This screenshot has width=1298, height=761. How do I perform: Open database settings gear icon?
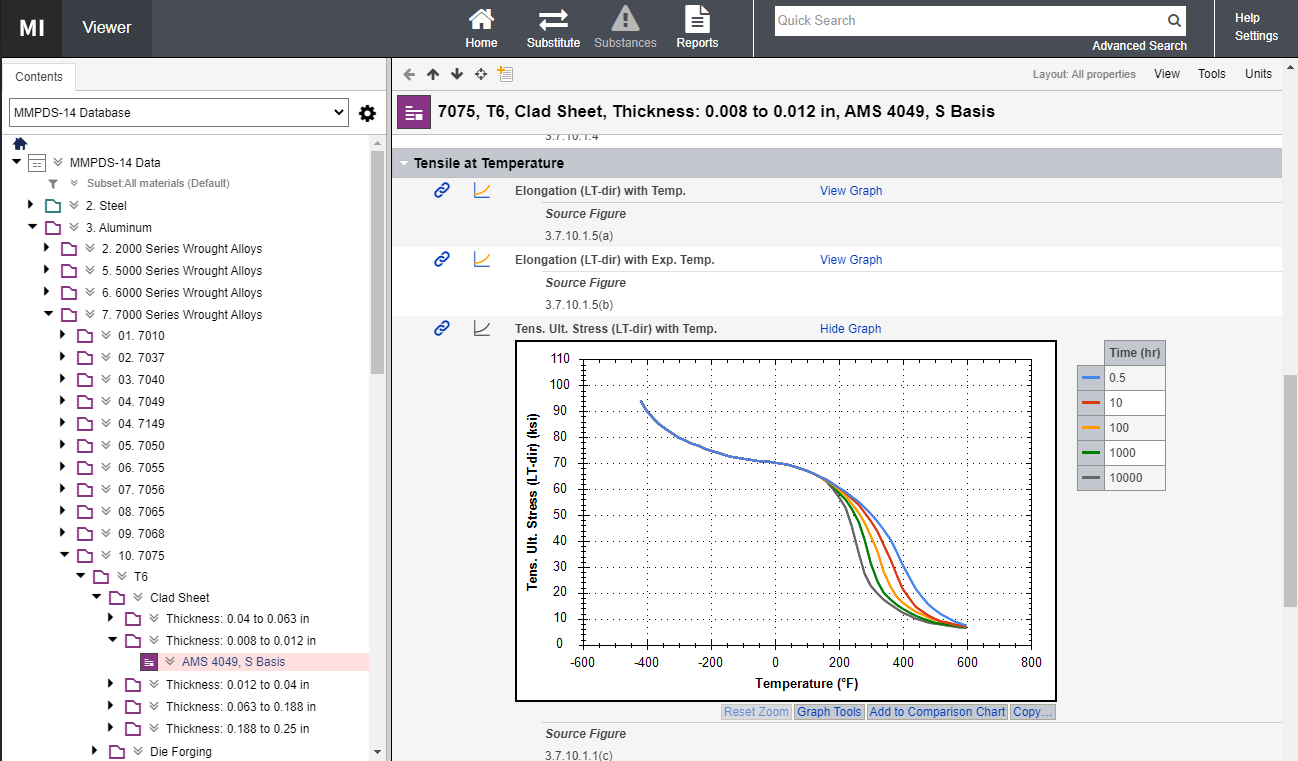point(367,113)
